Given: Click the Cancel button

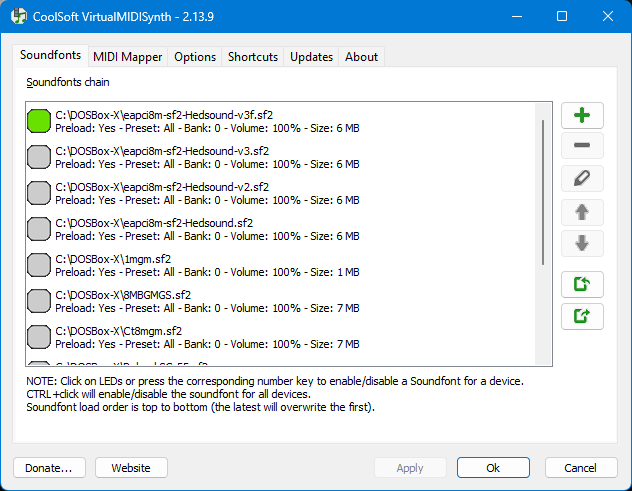Looking at the screenshot, I should tap(580, 468).
